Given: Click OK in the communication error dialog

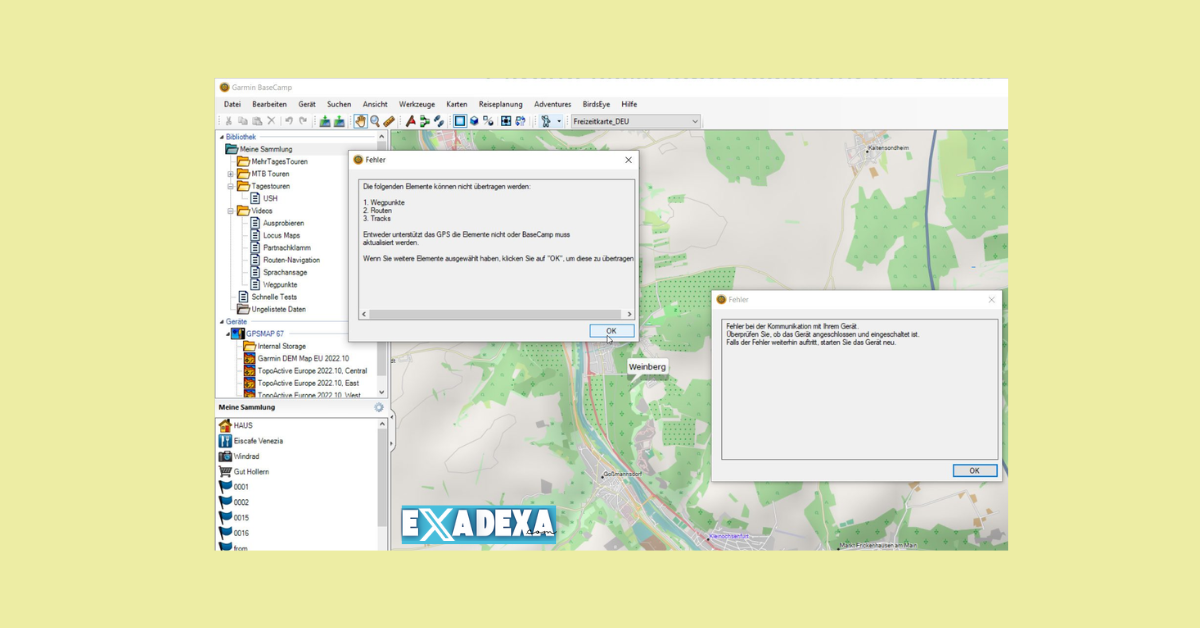Looking at the screenshot, I should (974, 470).
